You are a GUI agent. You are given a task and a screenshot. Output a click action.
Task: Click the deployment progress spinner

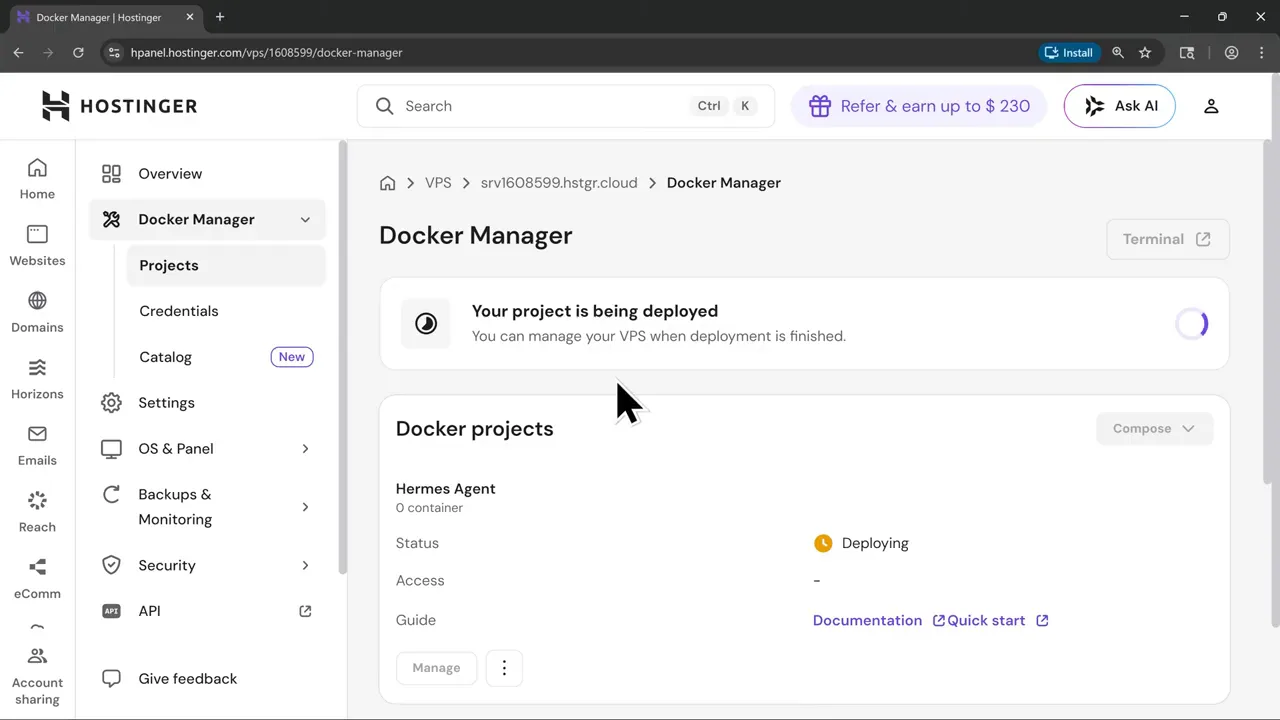(1193, 324)
